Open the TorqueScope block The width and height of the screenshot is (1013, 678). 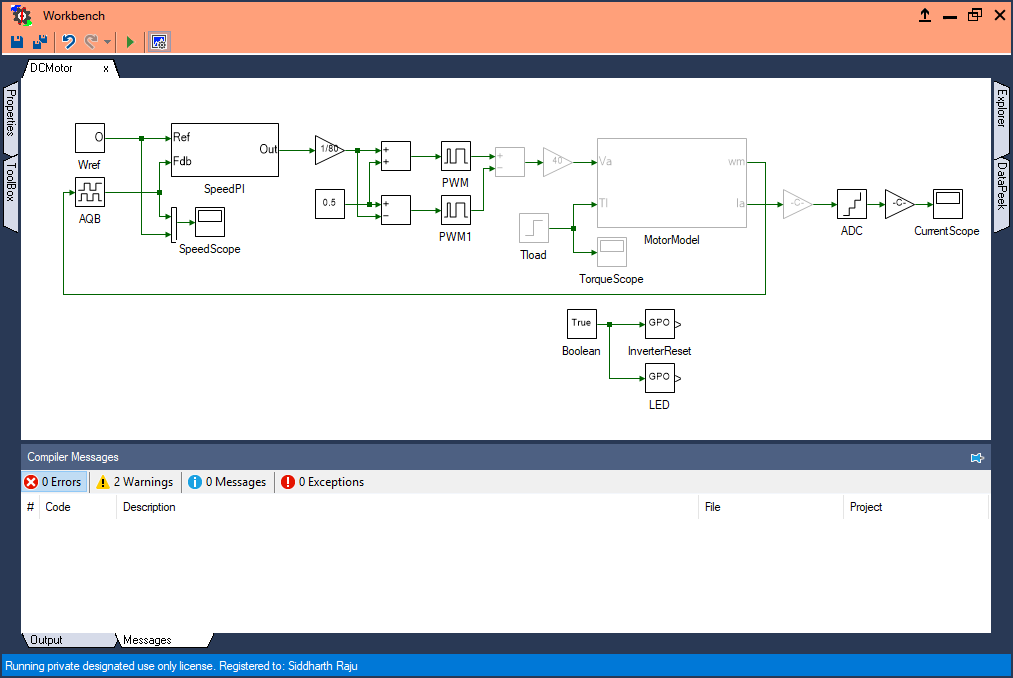click(611, 252)
